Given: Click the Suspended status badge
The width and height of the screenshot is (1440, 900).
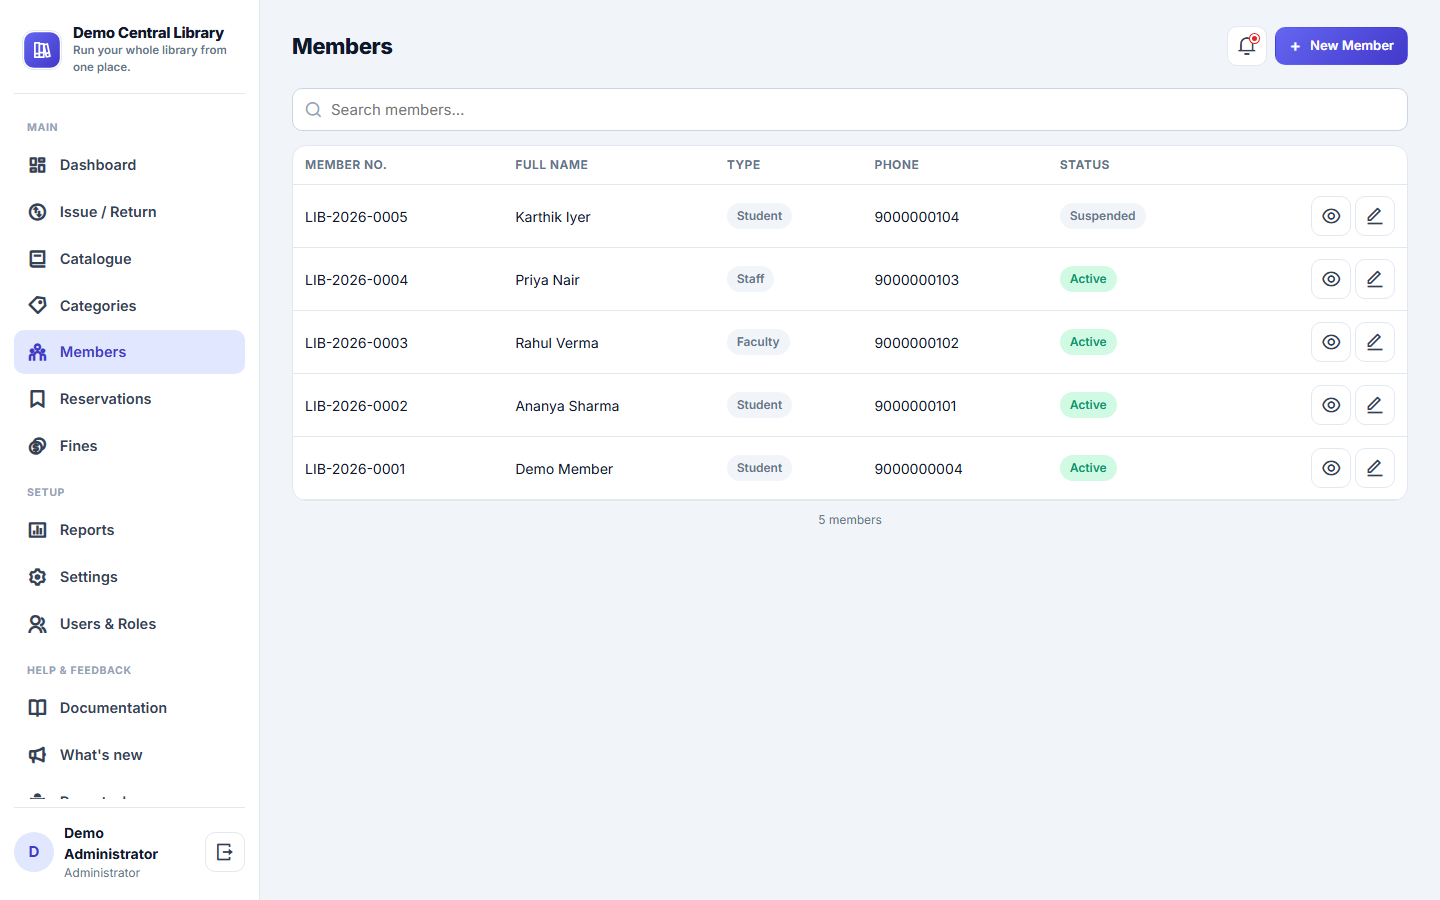Looking at the screenshot, I should pos(1102,216).
